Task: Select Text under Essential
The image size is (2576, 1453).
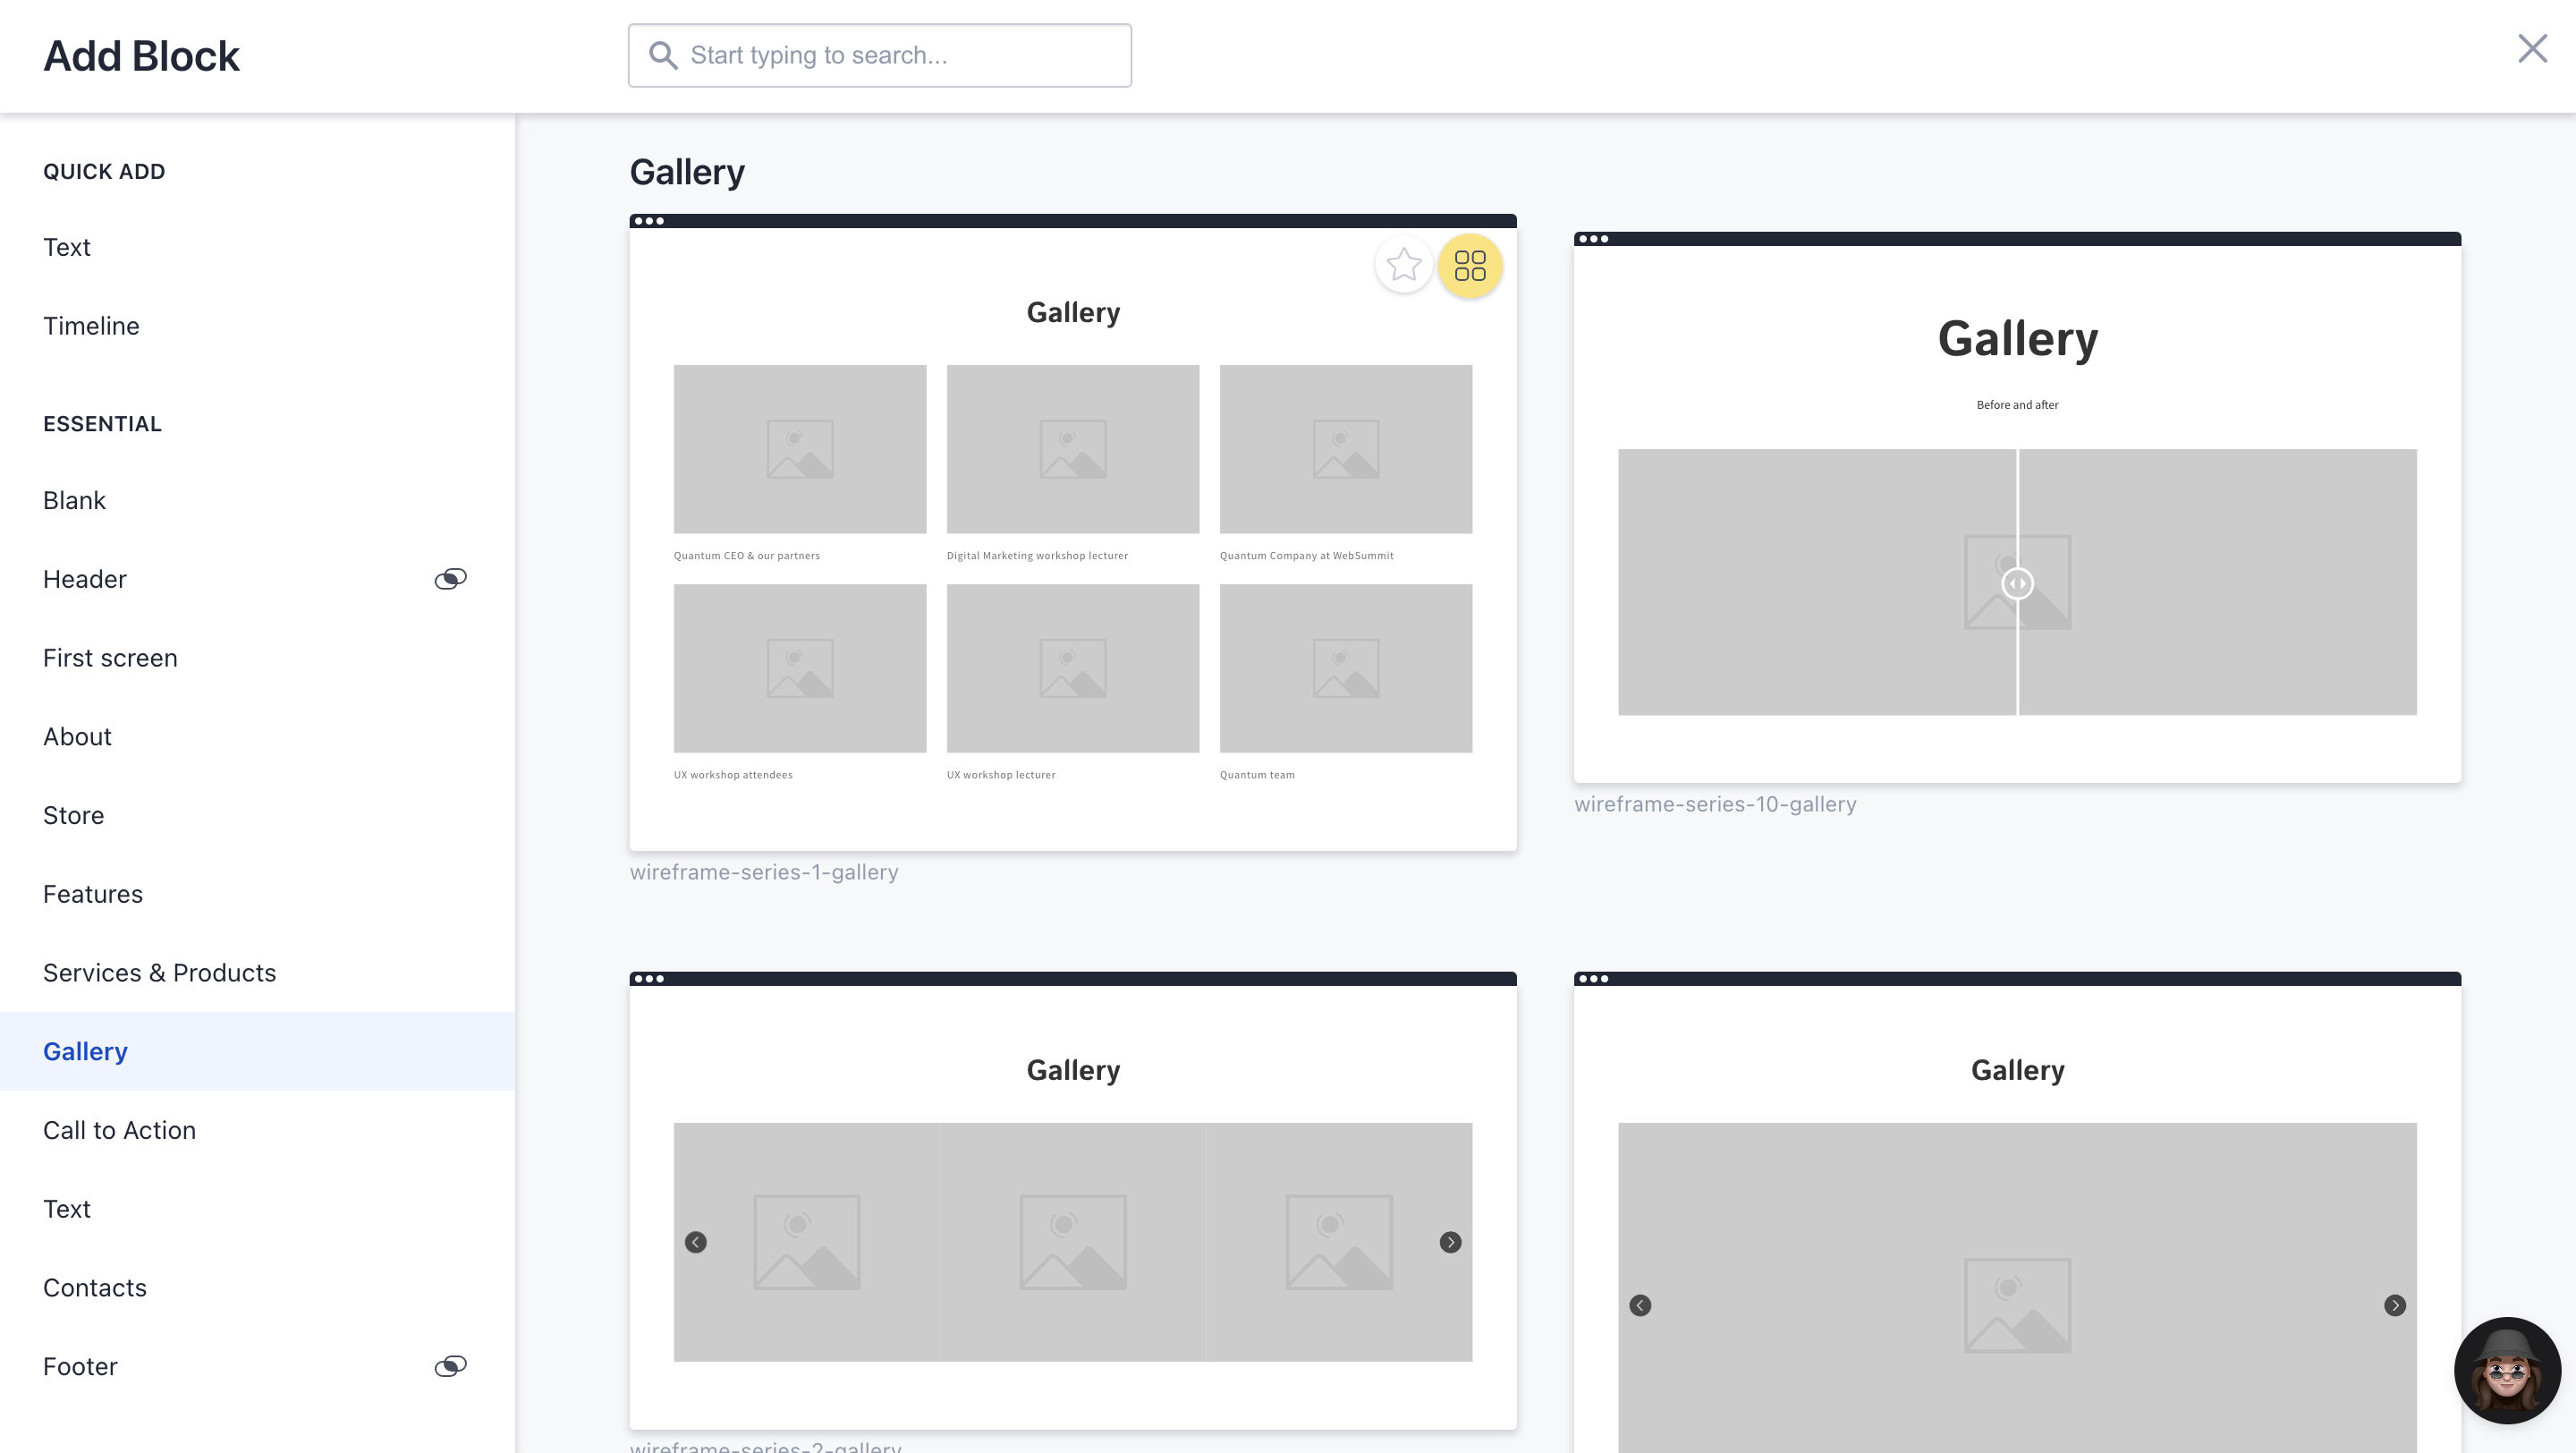Action: [257, 1209]
